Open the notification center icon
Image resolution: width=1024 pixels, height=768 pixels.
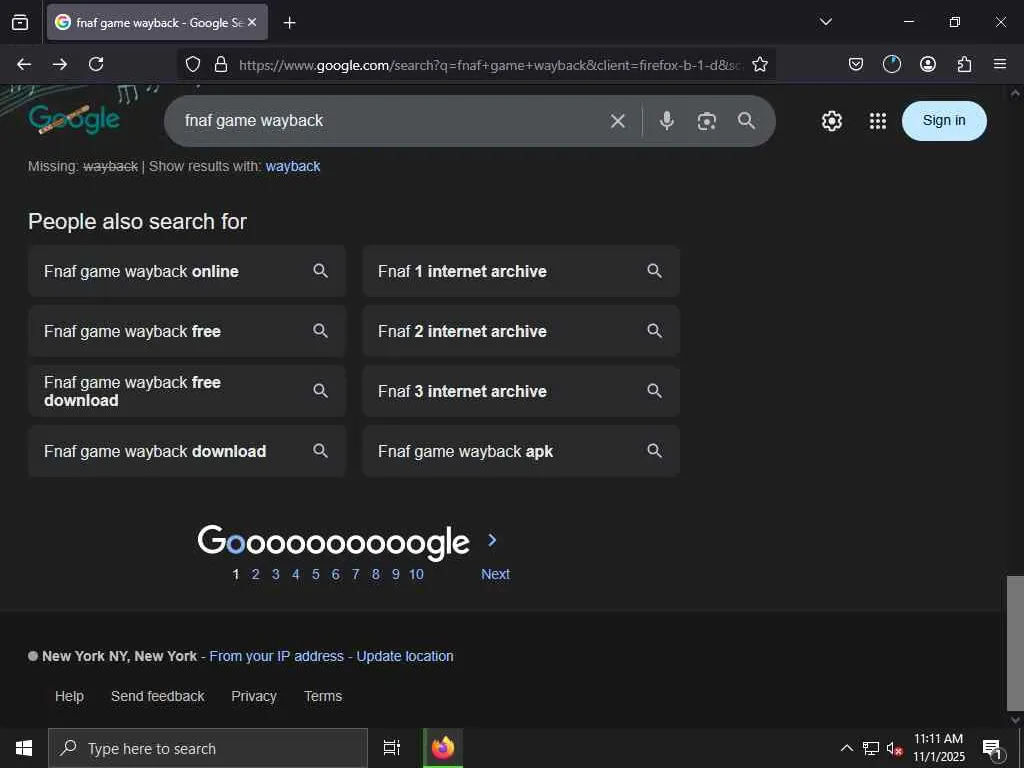click(993, 750)
